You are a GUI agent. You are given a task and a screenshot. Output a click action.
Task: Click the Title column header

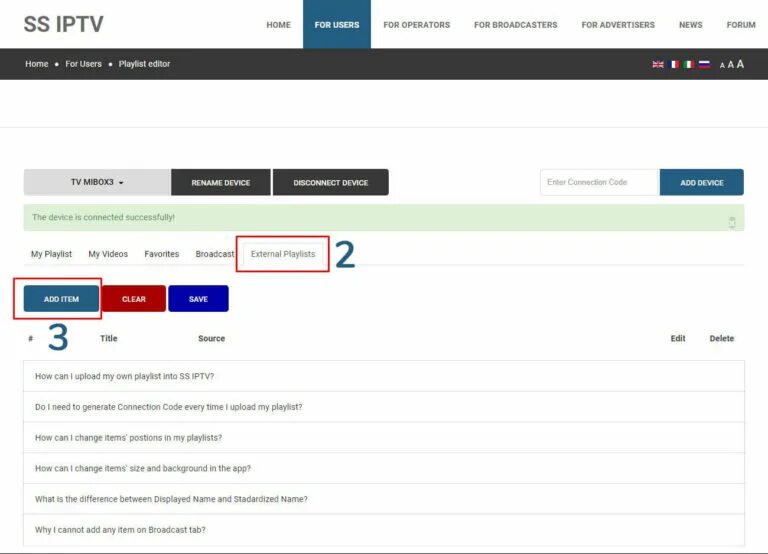tap(109, 338)
